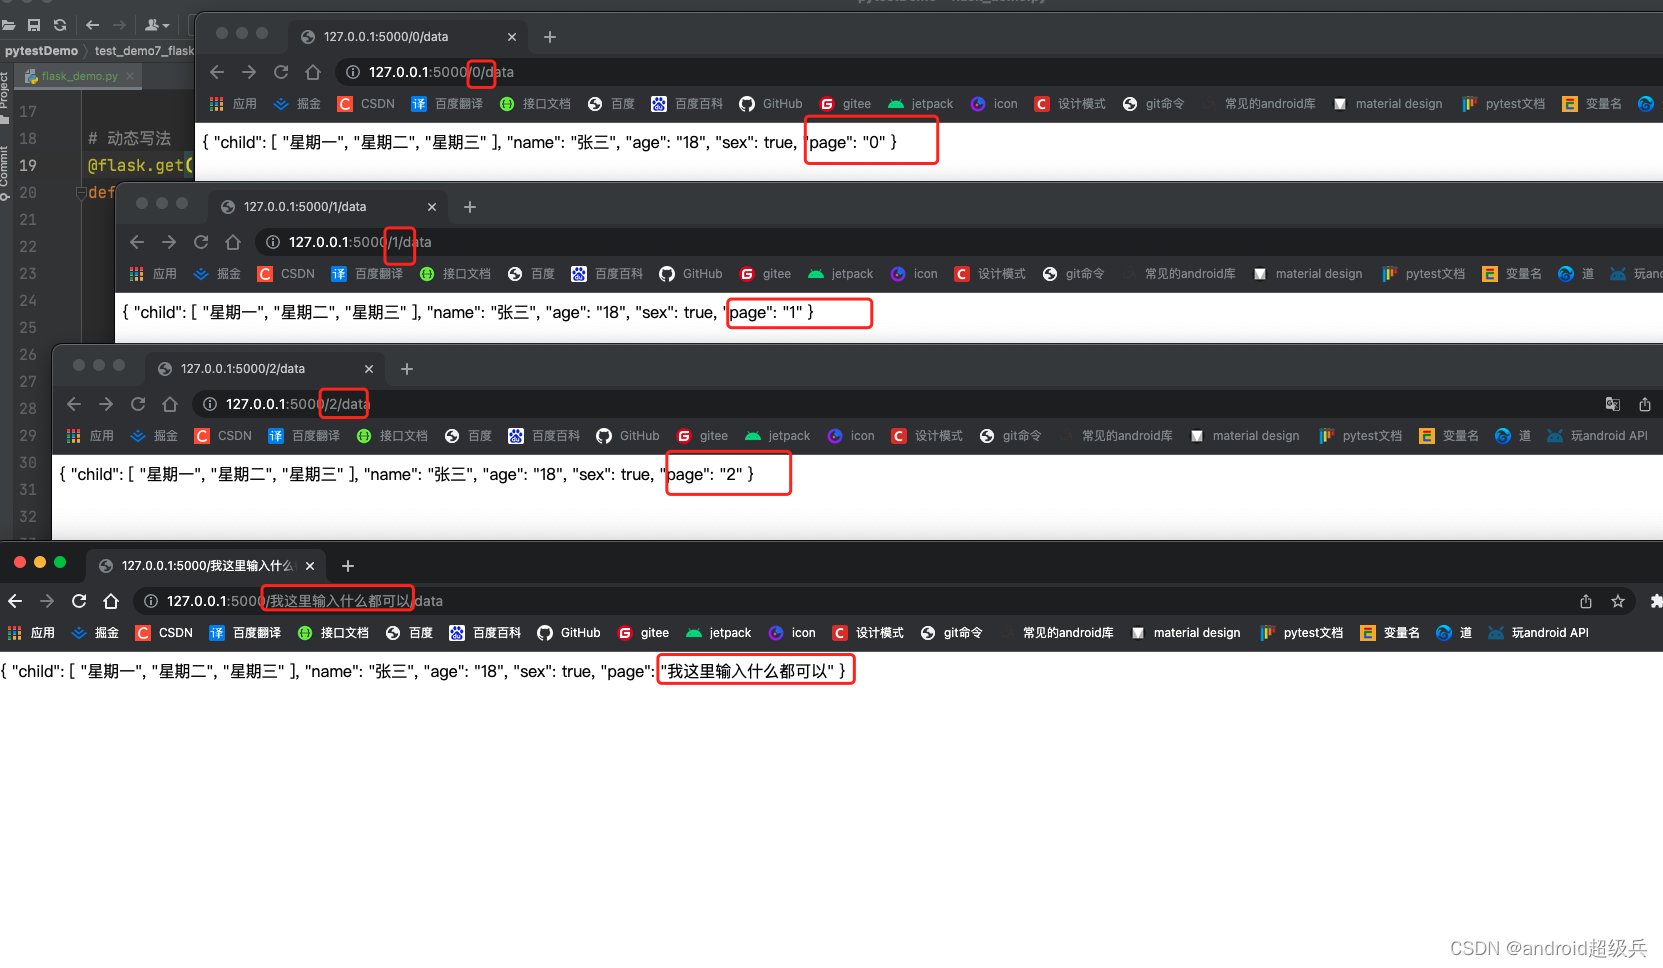The width and height of the screenshot is (1663, 968).
Task: Open a new tab in the 5000/2/data window
Action: [407, 369]
